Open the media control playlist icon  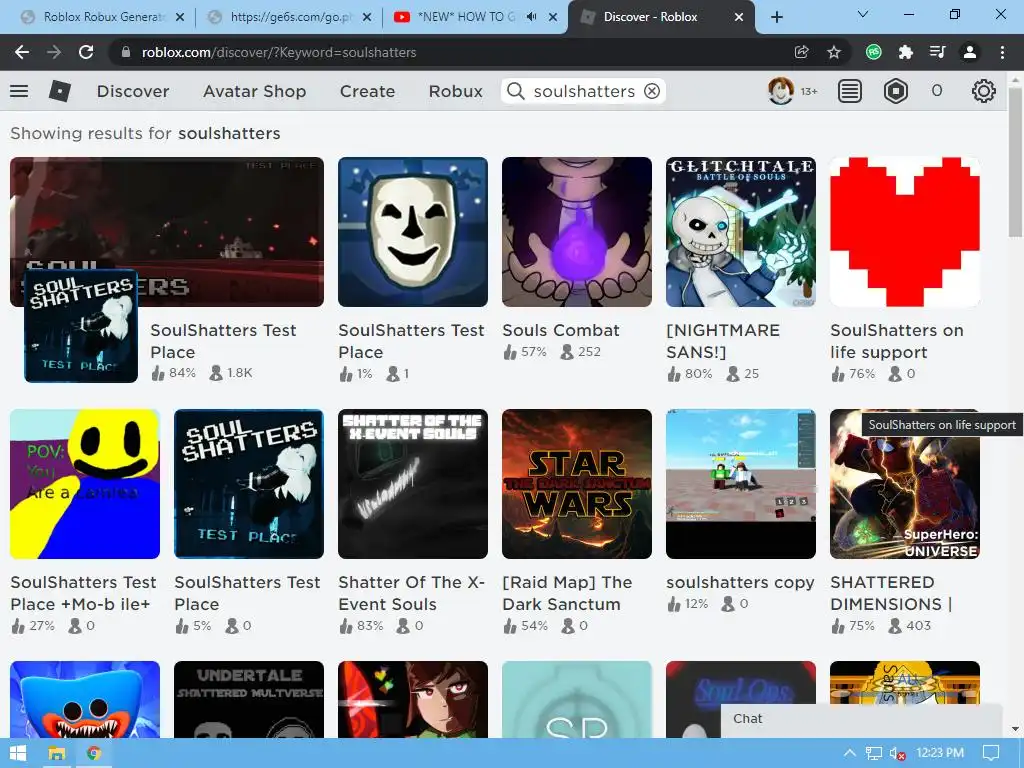click(x=938, y=52)
